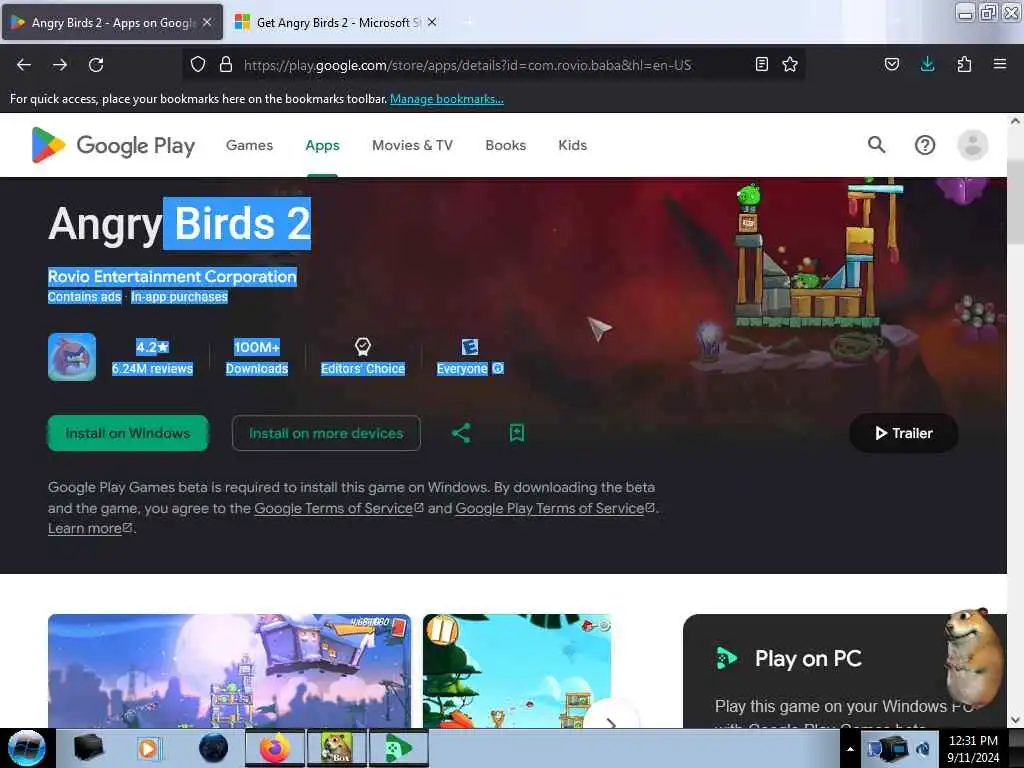The image size is (1024, 768).
Task: Go back to the previous page
Action: click(x=24, y=65)
